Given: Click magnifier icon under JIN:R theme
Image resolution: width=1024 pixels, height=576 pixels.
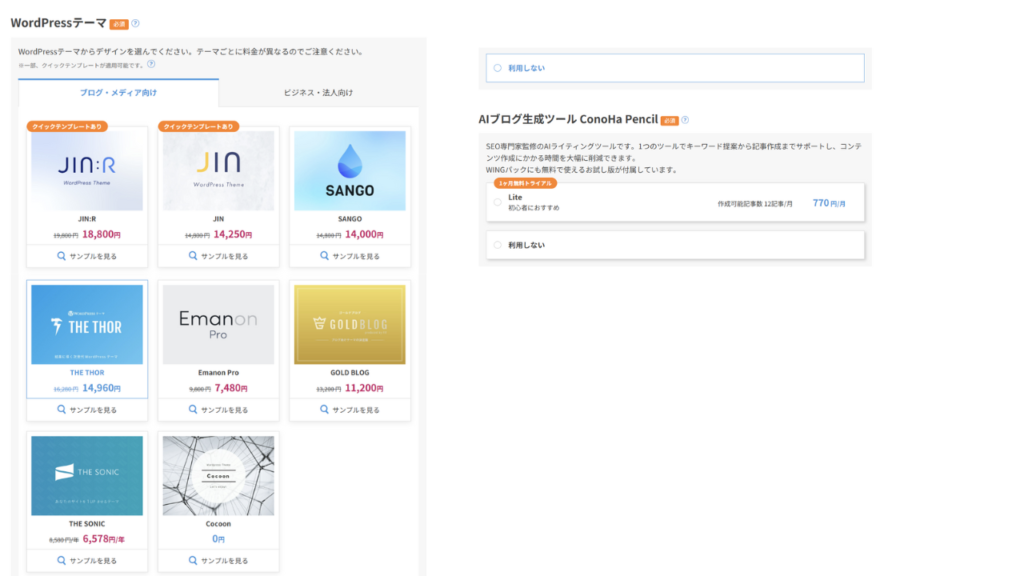Looking at the screenshot, I should [x=62, y=256].
